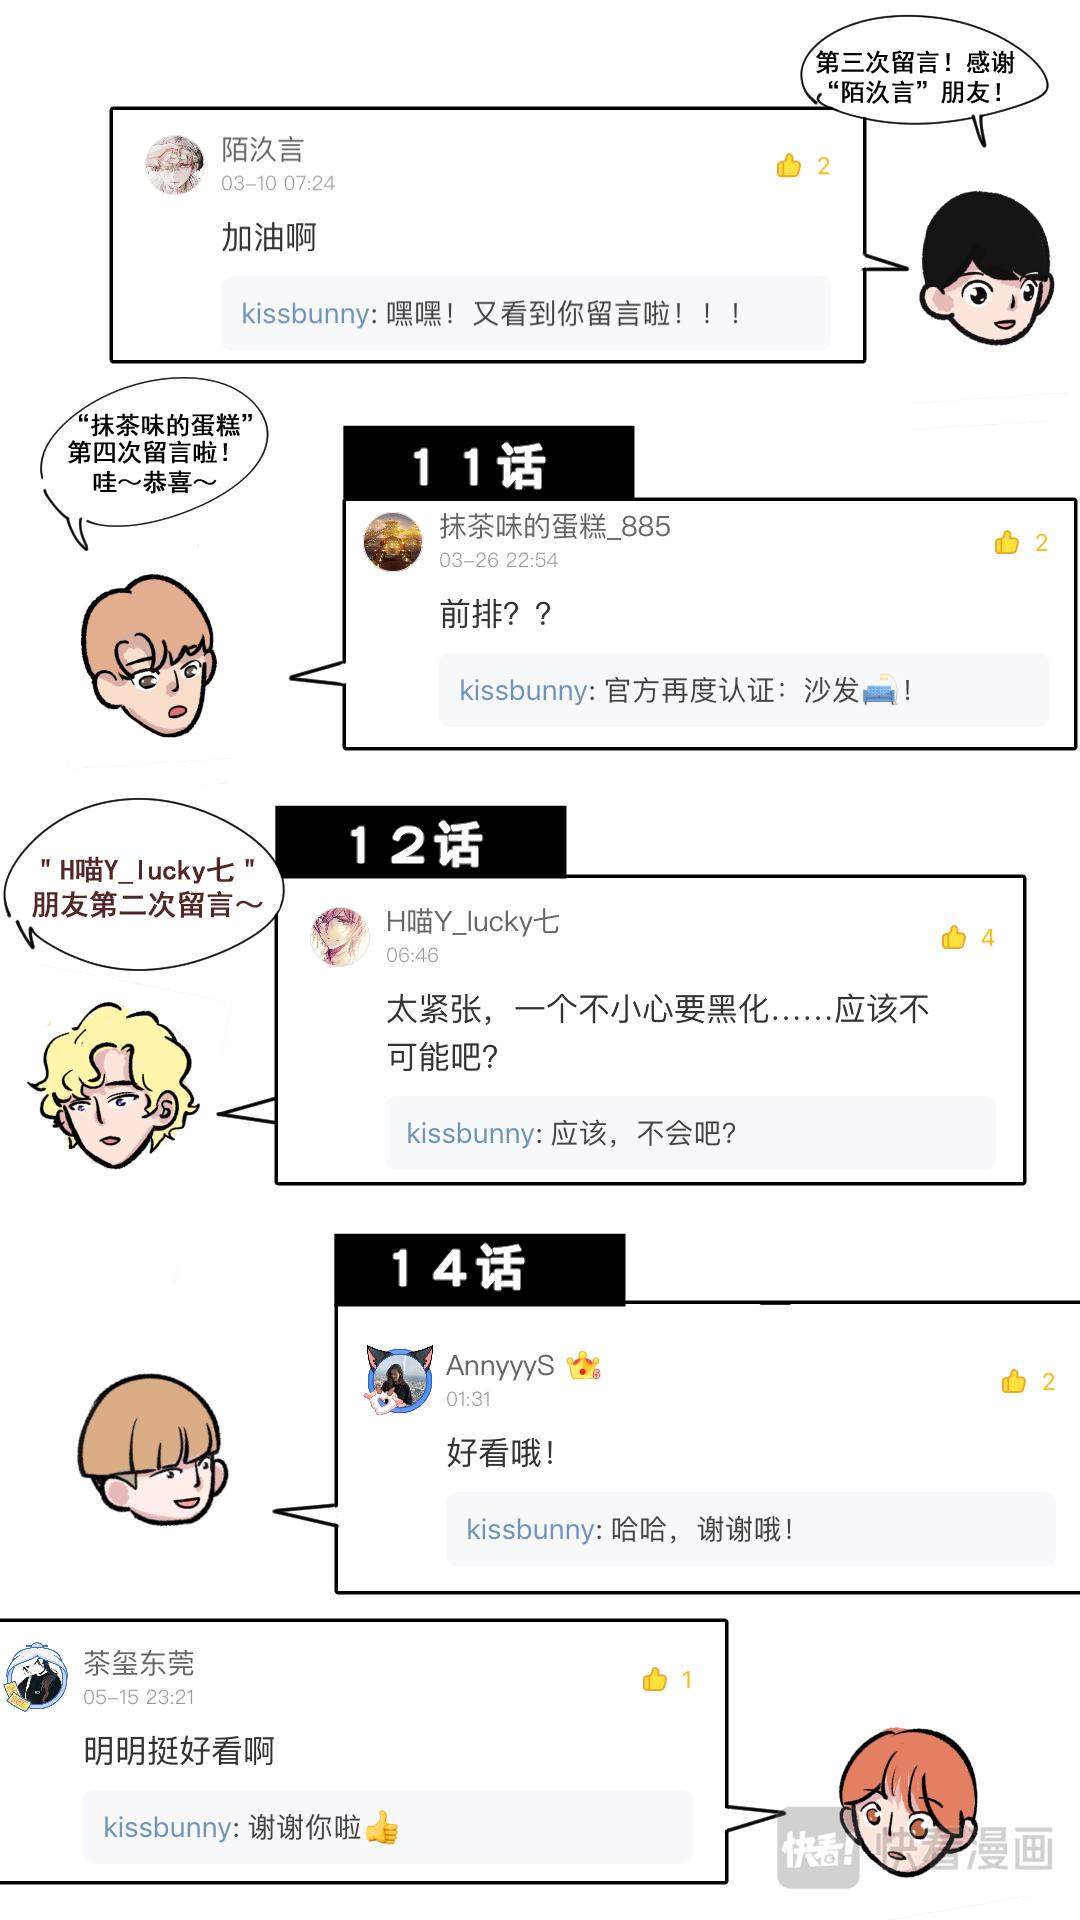The height and width of the screenshot is (1920, 1080).
Task: Click kissbunny in the 谢谢你啦 reply
Action: 167,1828
